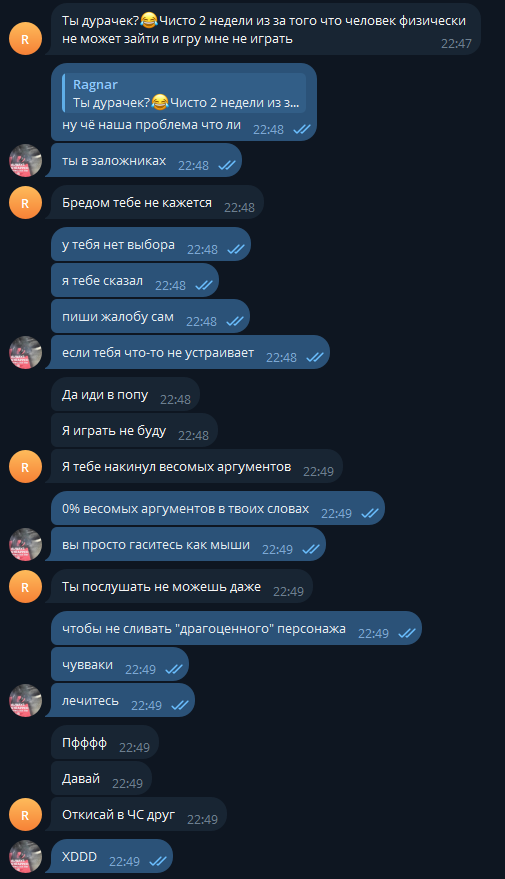Click avatar beside 'вы просто гаситесь как мыши'
The width and height of the screenshot is (505, 879).
click(25, 544)
